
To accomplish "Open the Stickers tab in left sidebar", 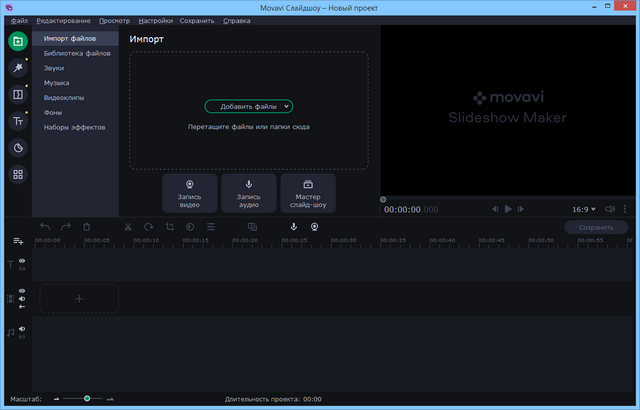I will [x=17, y=148].
